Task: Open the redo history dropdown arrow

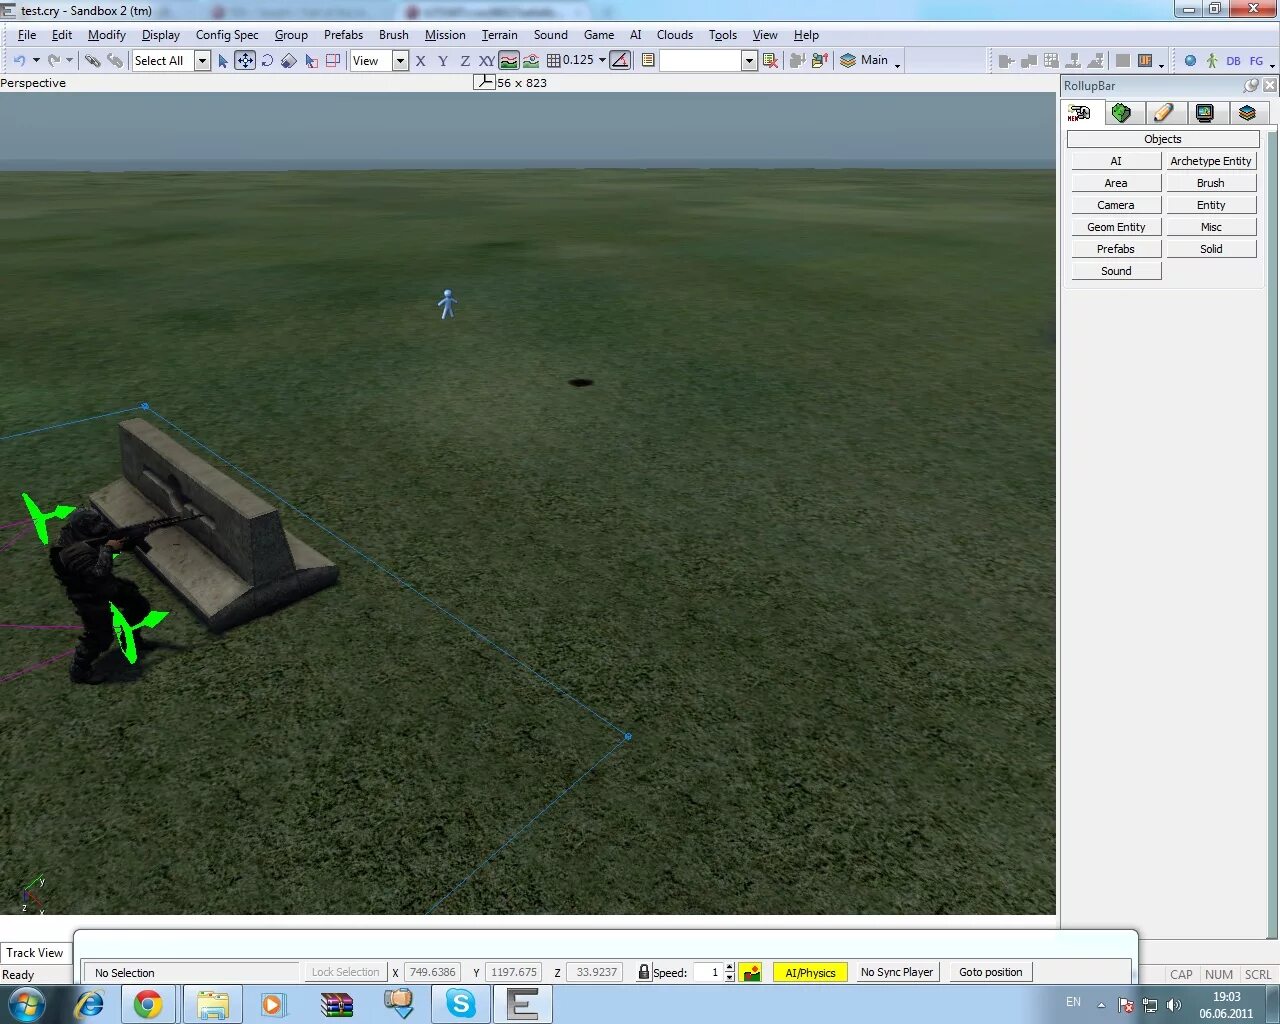Action: (70, 60)
